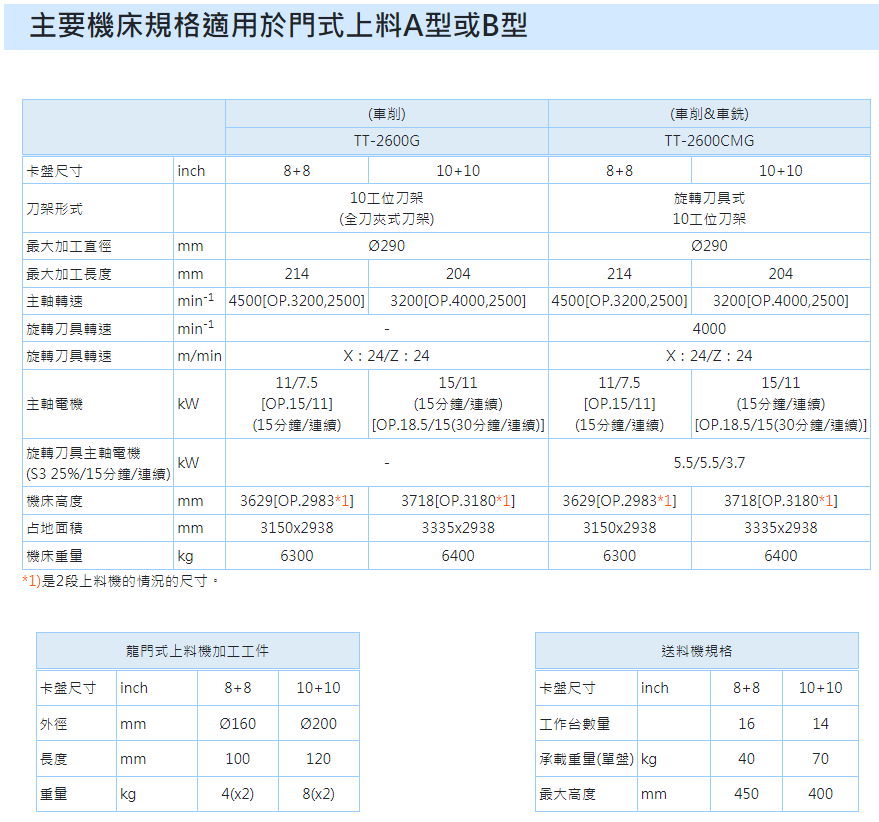The height and width of the screenshot is (822, 879).
Task: Click the 16 worktable count value
Action: tap(746, 724)
